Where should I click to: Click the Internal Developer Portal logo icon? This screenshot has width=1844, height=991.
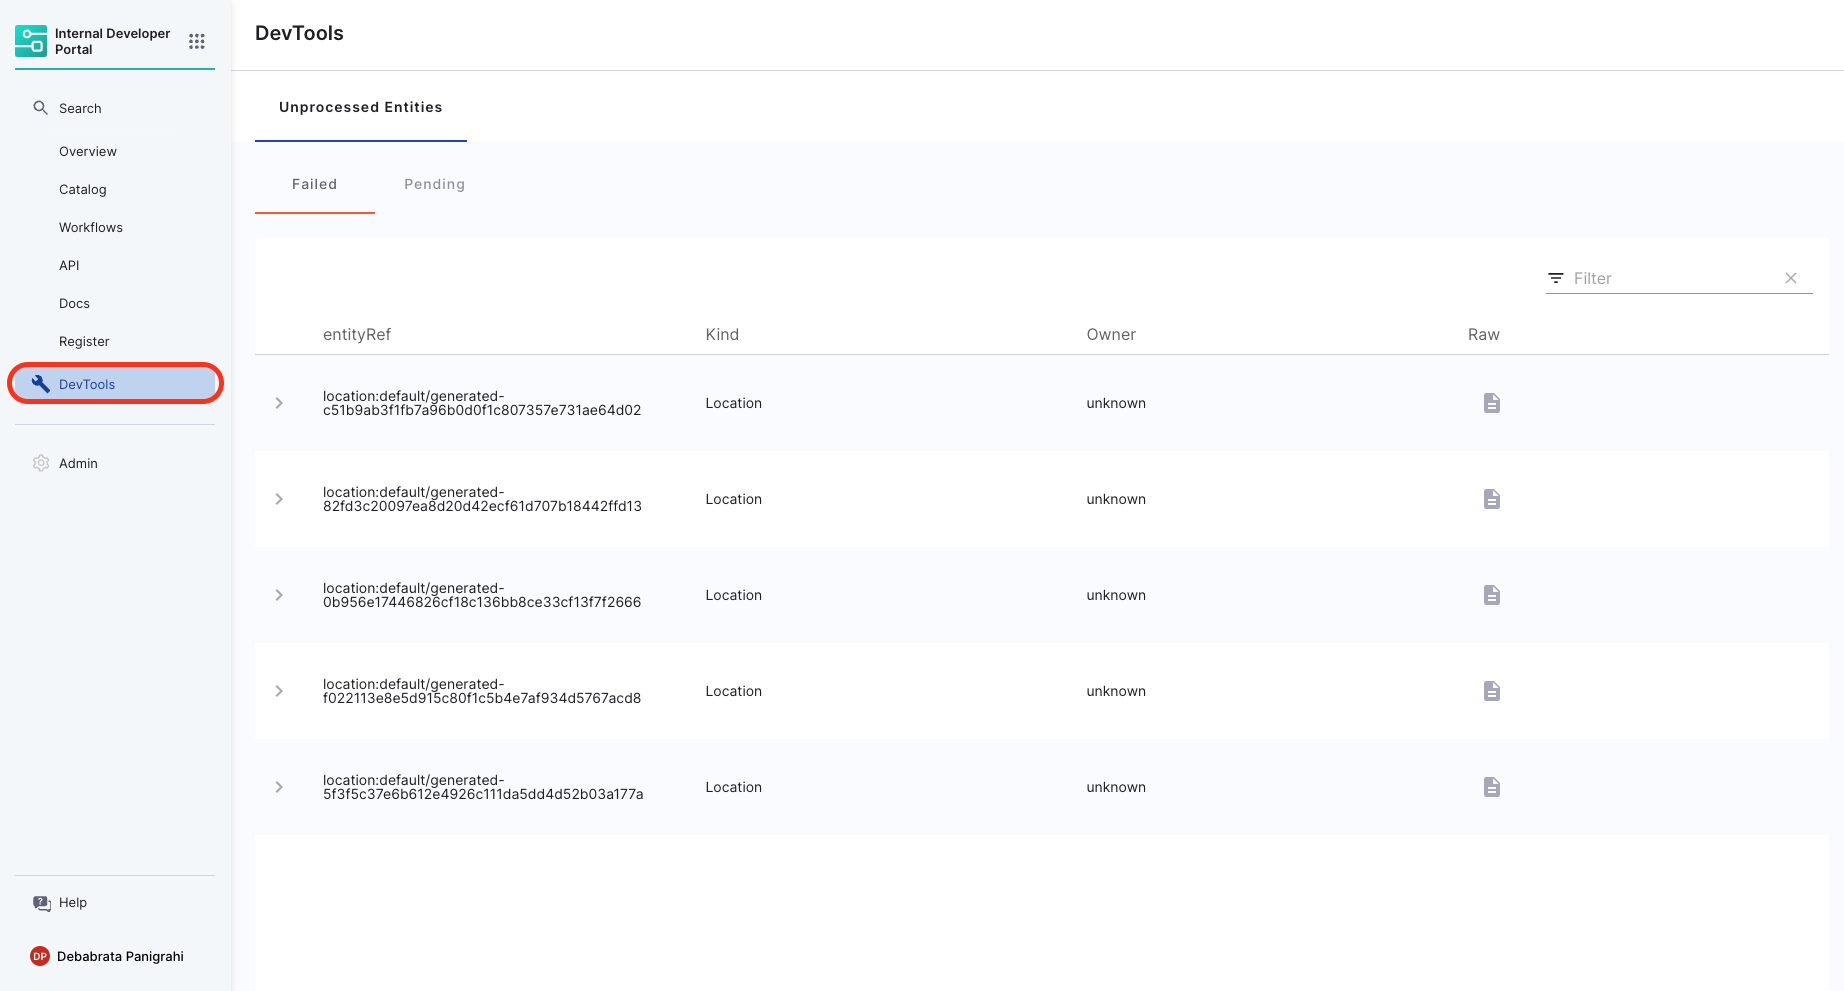31,41
